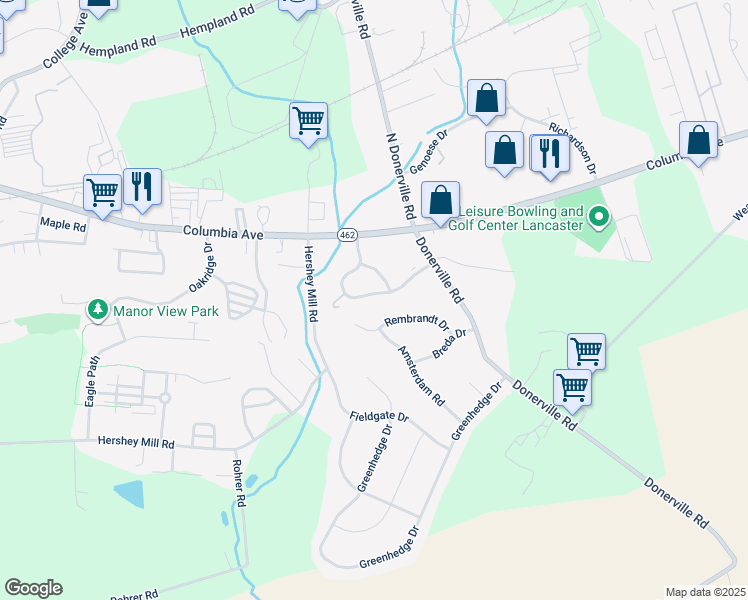Click the upper grocery cart marker near Donerville Rd
The width and height of the screenshot is (748, 600).
click(587, 352)
